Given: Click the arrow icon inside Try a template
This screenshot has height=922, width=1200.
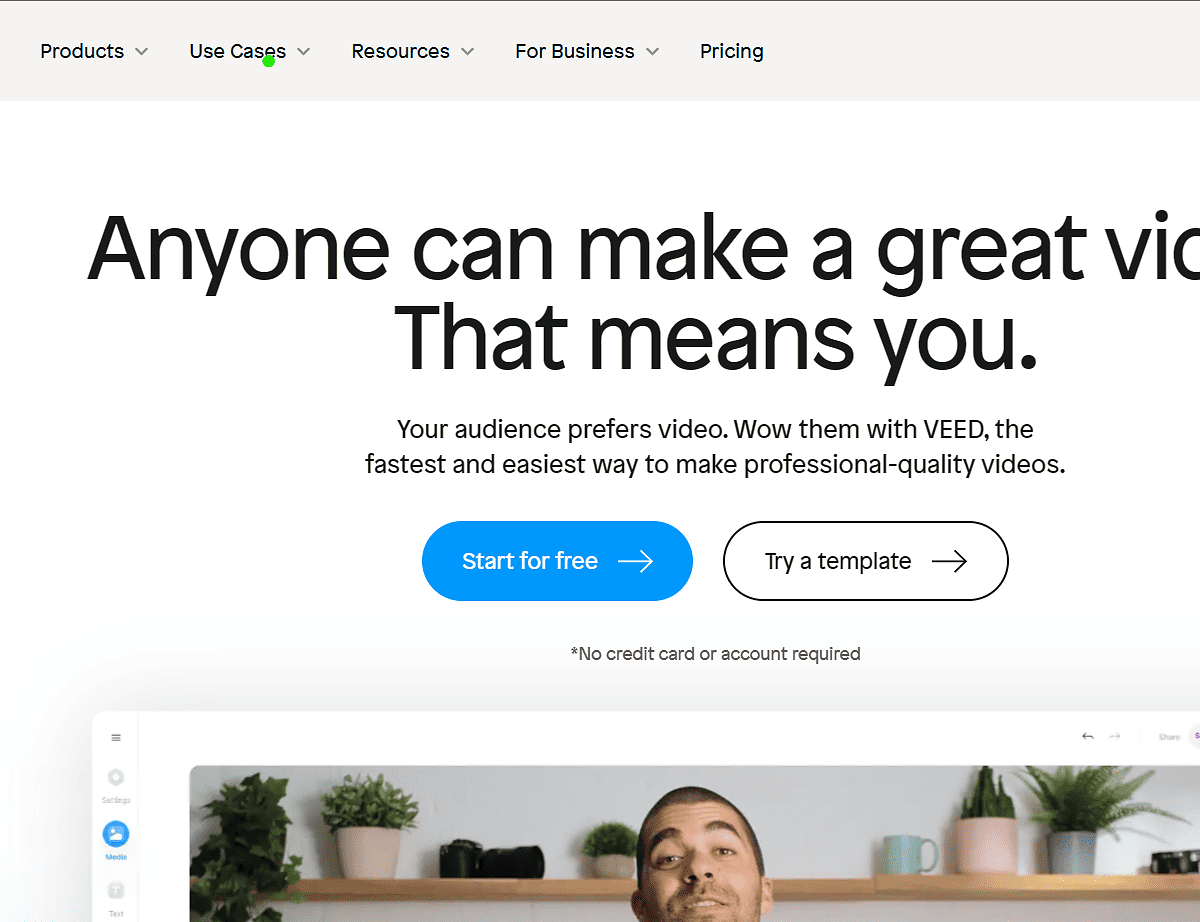Looking at the screenshot, I should (951, 561).
